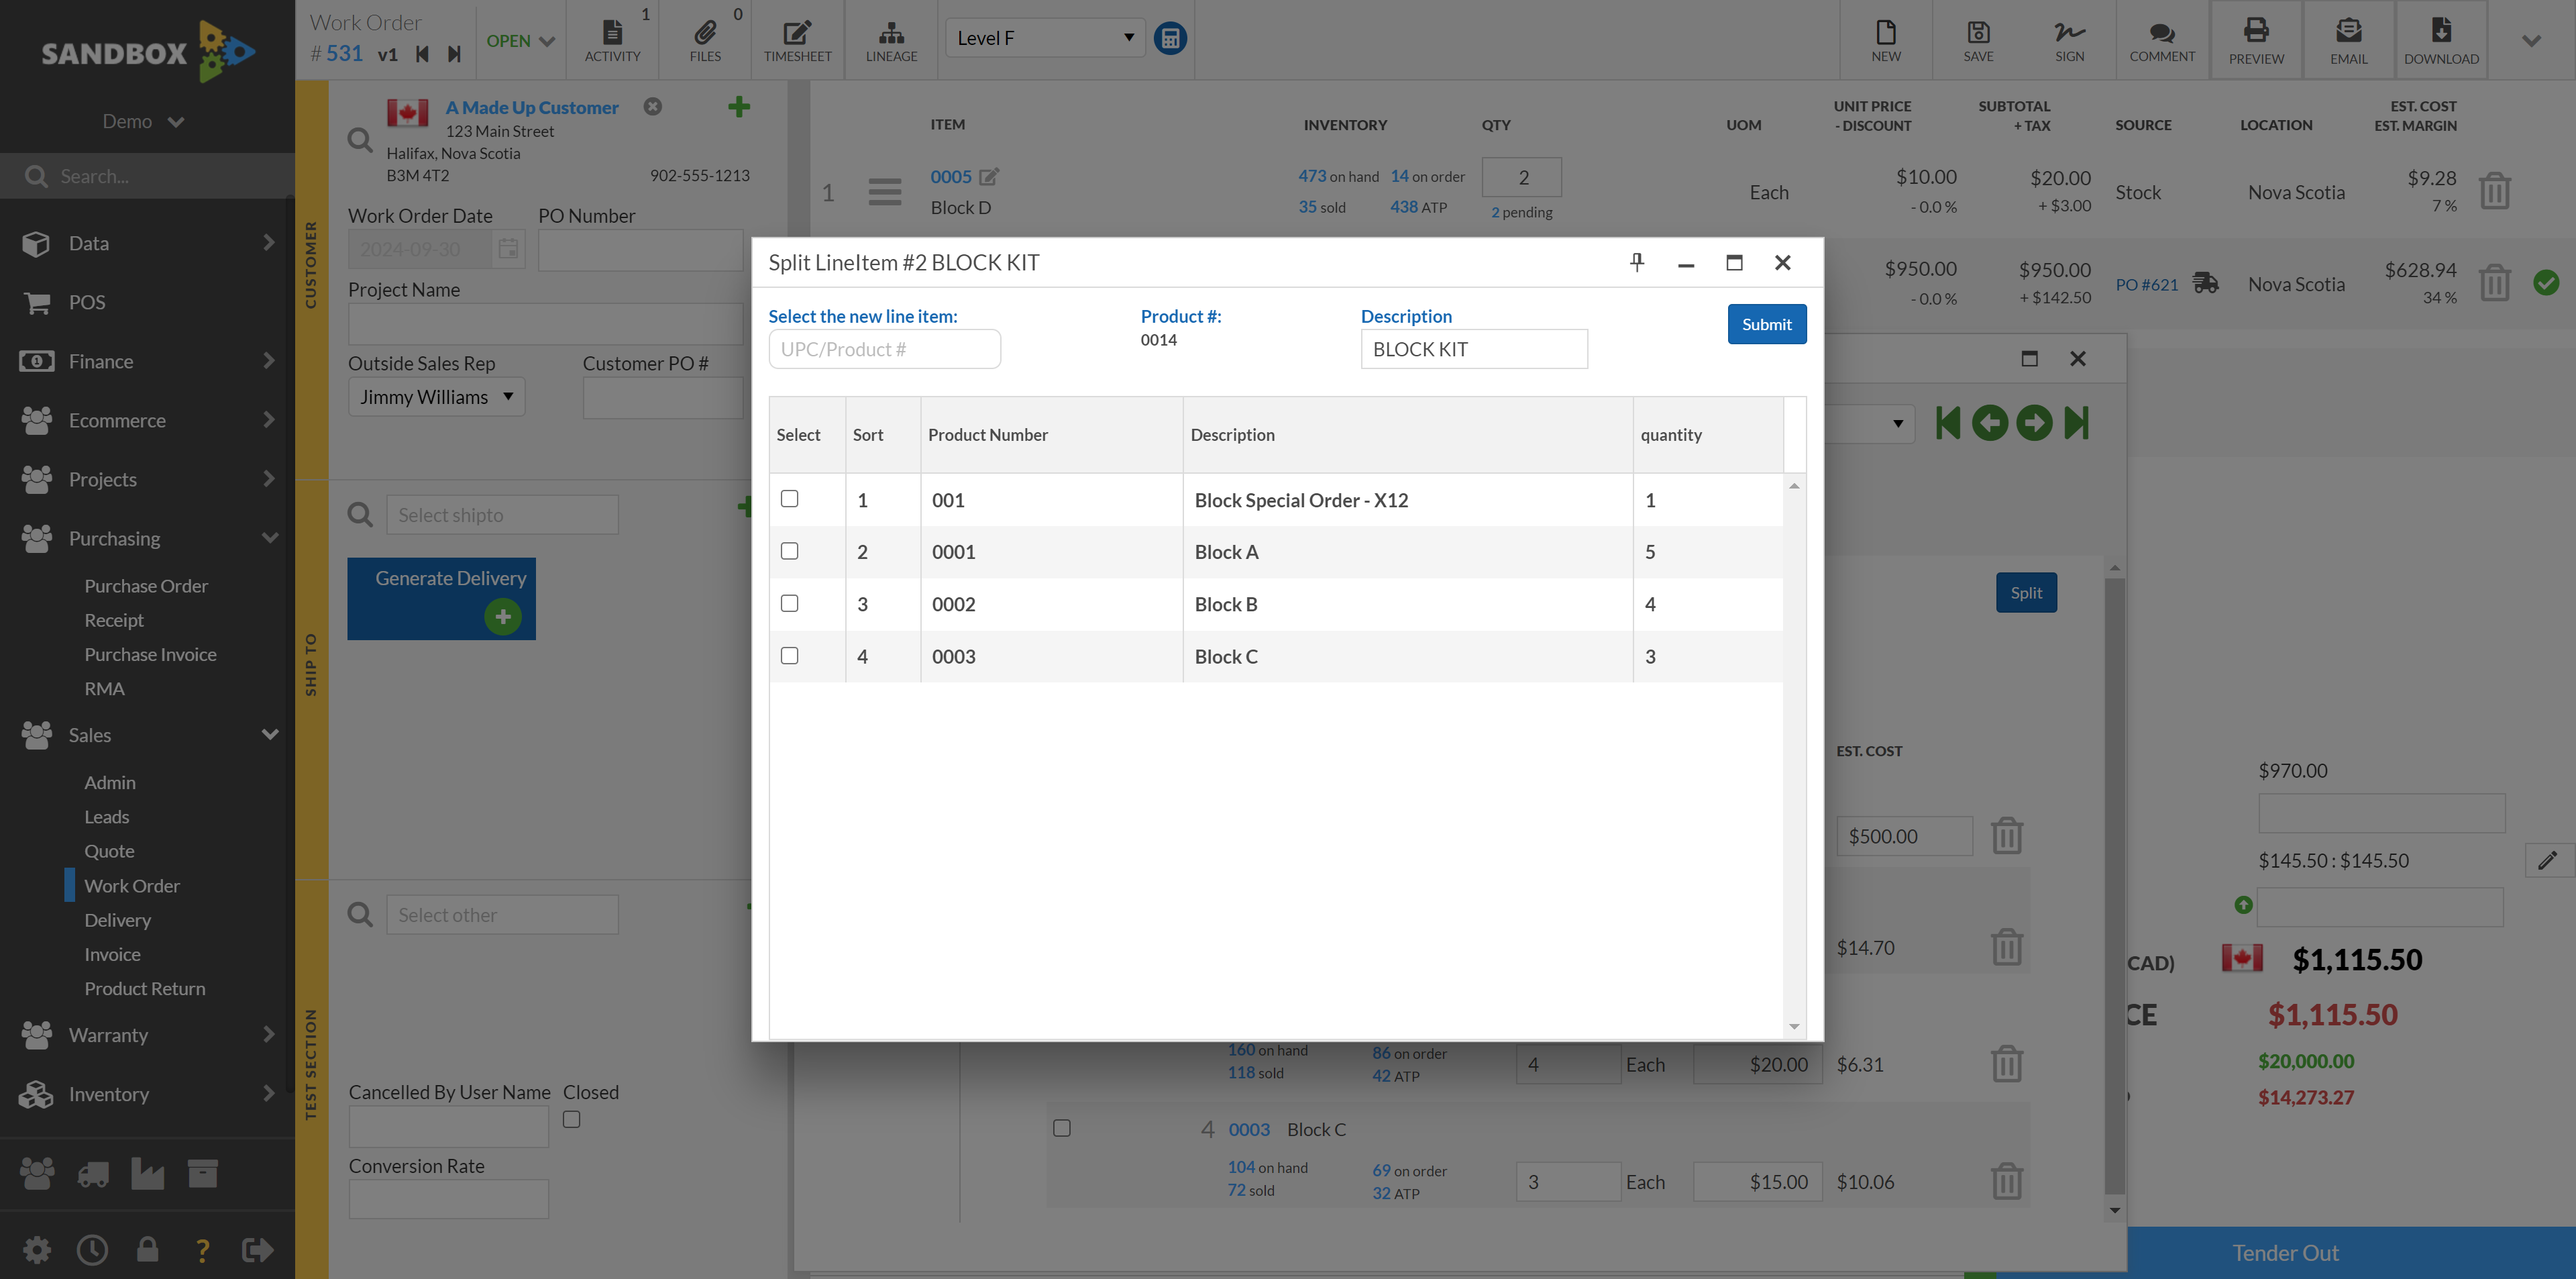Delete line item Block D via trash icon

pos(2494,191)
